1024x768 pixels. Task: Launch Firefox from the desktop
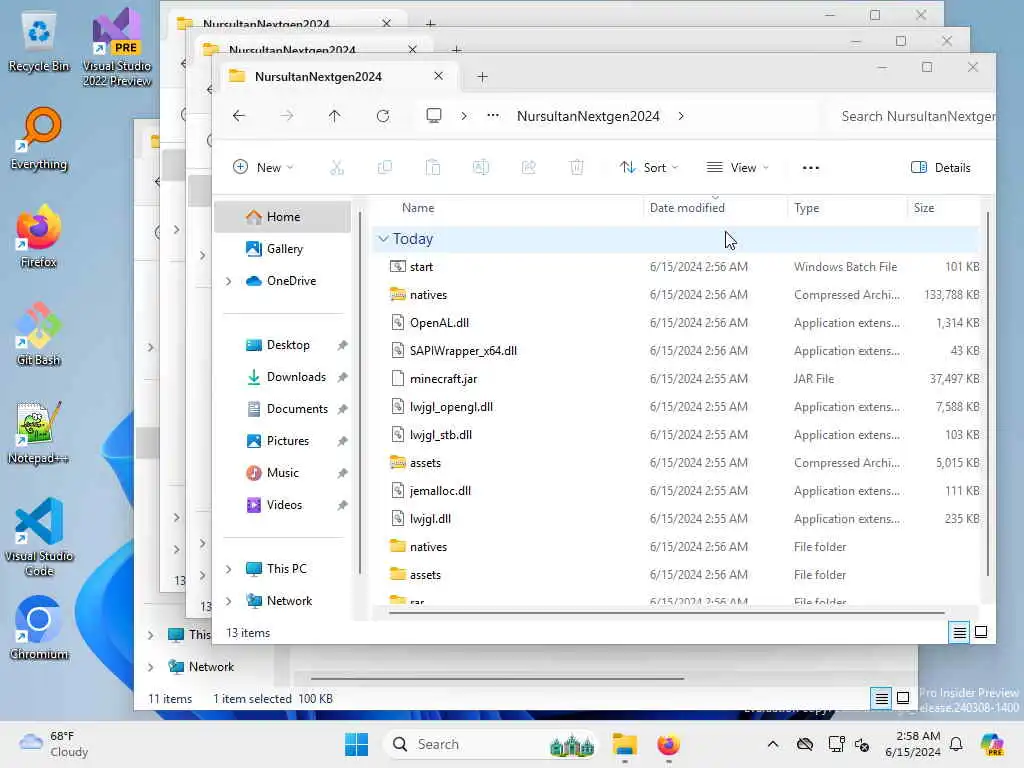coord(39,236)
